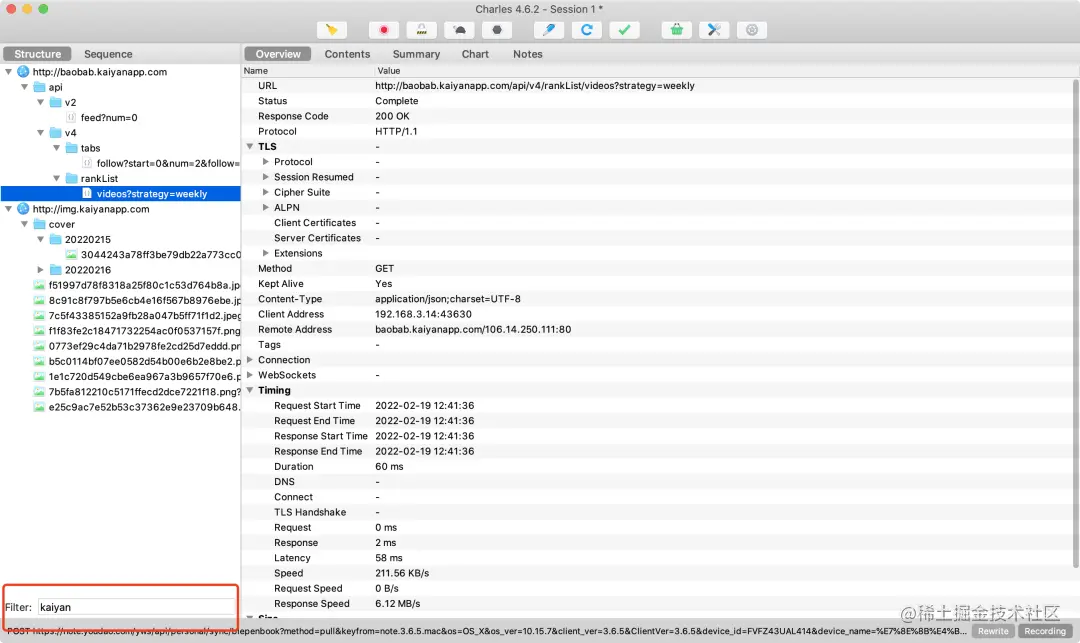Image resolution: width=1080 pixels, height=643 pixels.
Task: Collapse the baobab.kaiyanapp.com host node
Action: (x=8, y=72)
